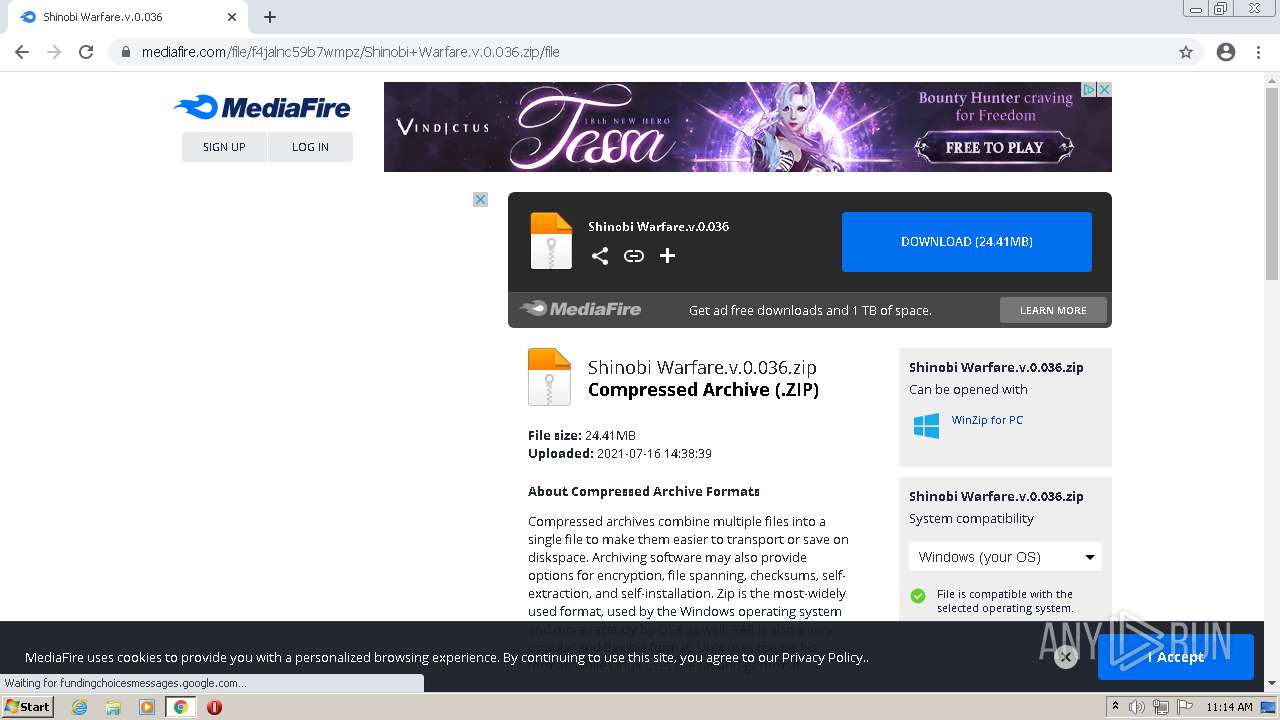The height and width of the screenshot is (720, 1280).
Task: Open the file explorer taskbar icon
Action: tap(113, 707)
